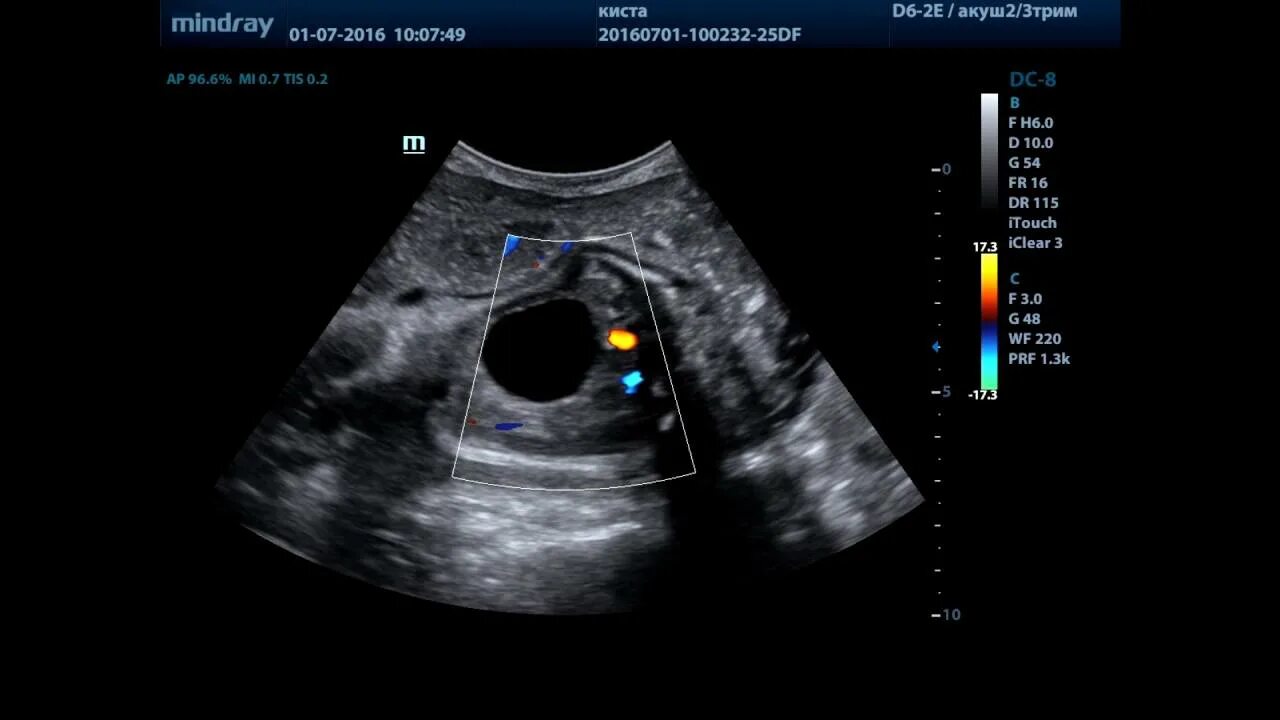Click exam ID 20160701-100232-25DF

point(700,34)
